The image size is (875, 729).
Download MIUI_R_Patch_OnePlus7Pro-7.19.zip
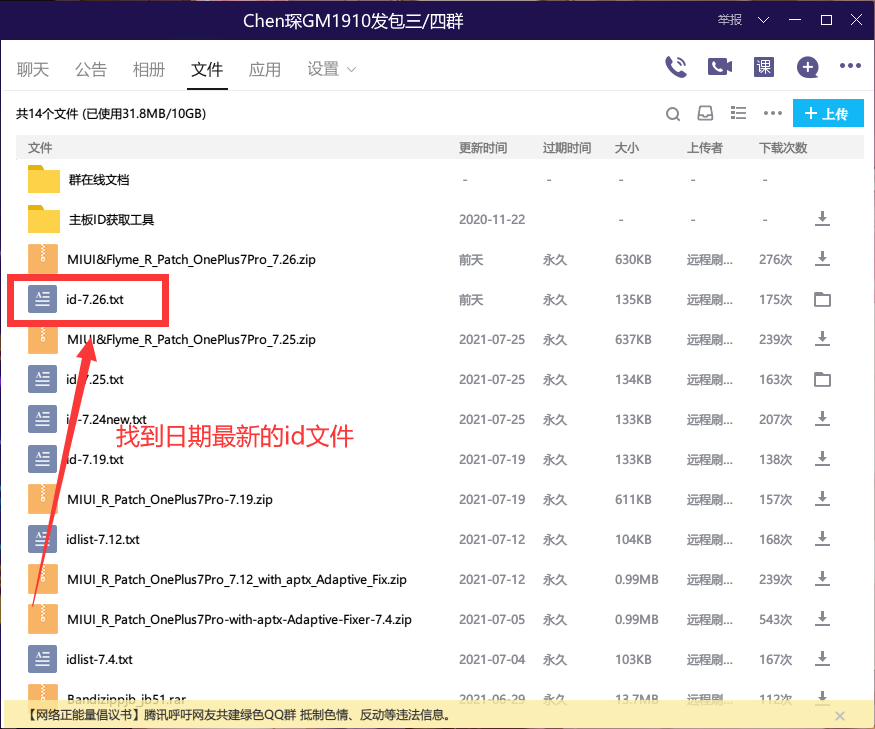[822, 499]
